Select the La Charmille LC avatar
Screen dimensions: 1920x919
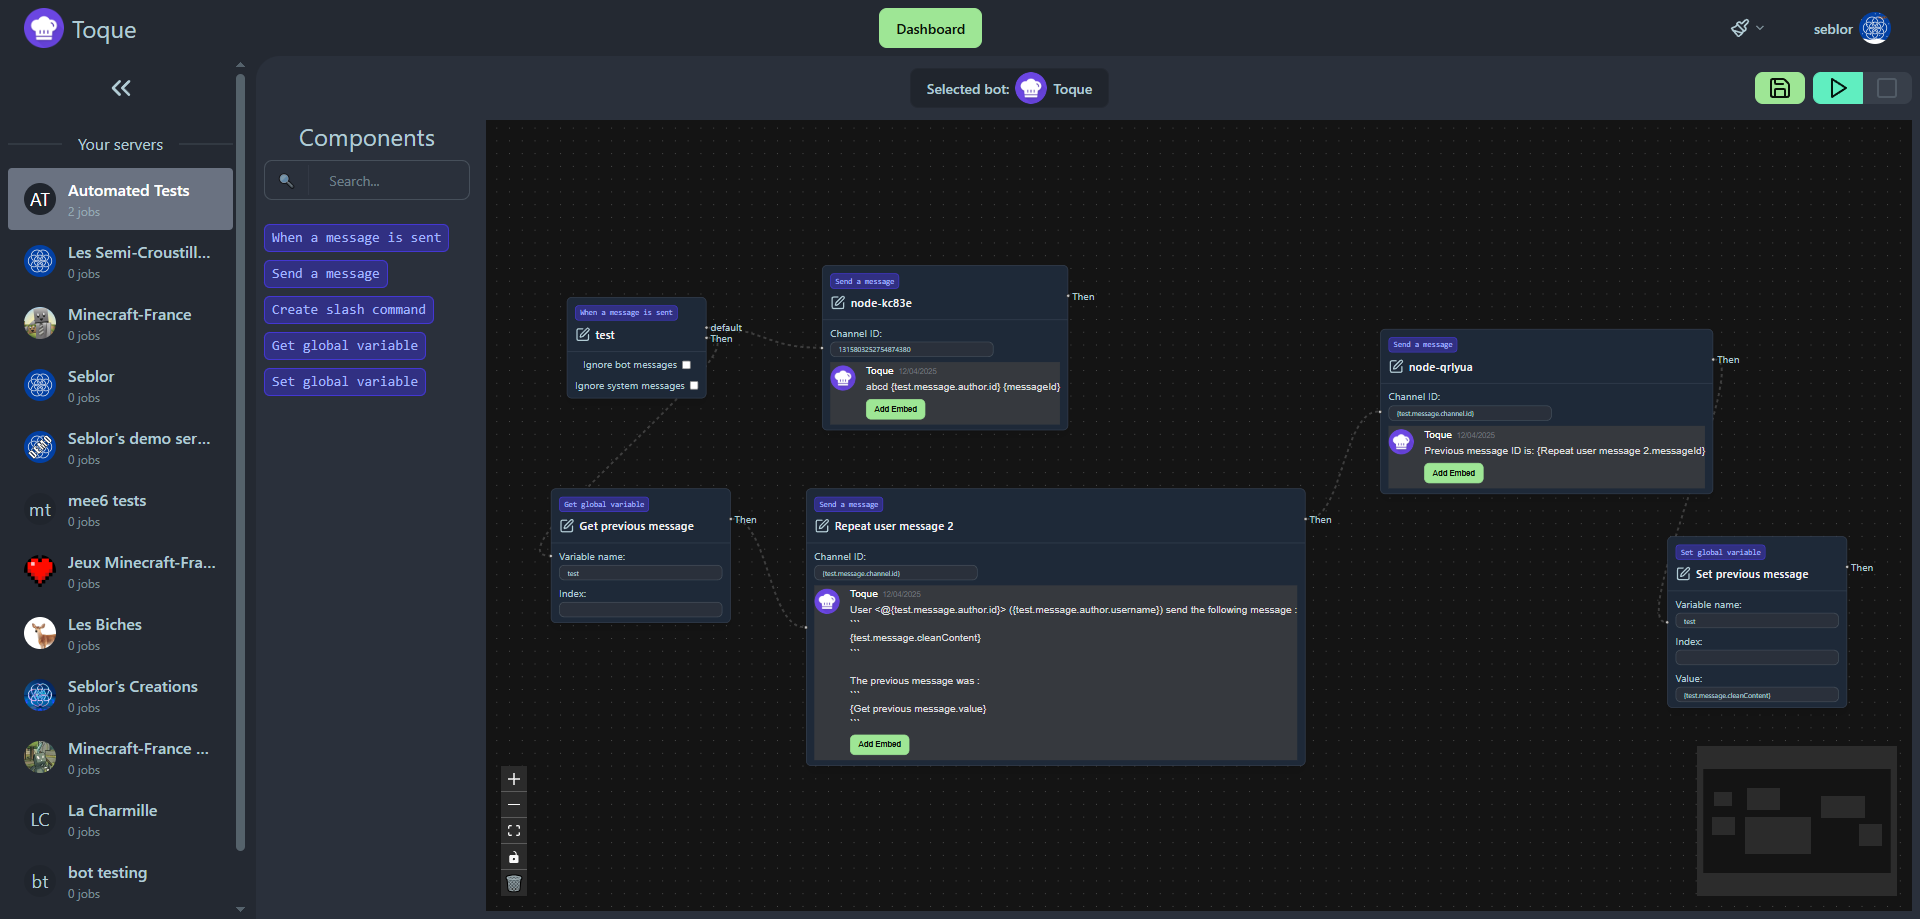coord(40,819)
